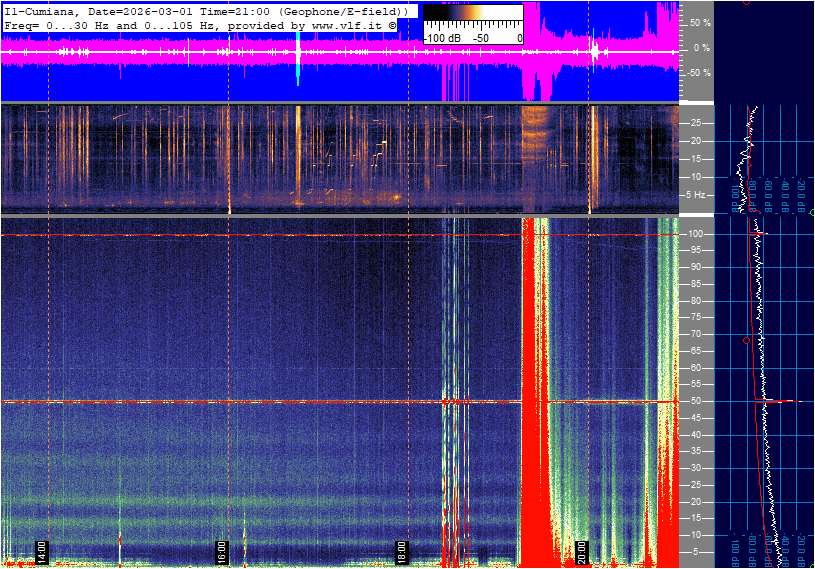Screen dimensions: 815x569
Task: Click the cyan spike in the waveform
Action: 298,58
